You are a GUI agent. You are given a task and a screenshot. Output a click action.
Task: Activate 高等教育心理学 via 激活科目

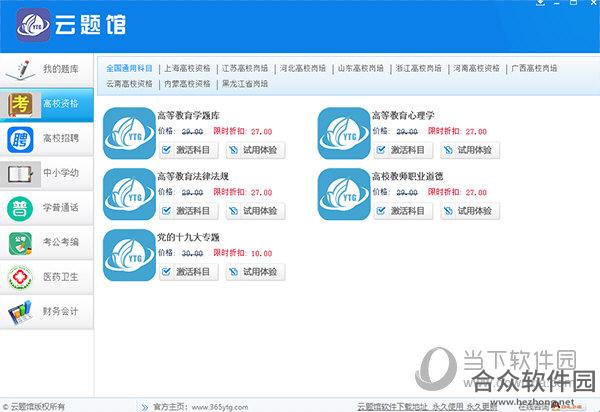[x=403, y=150]
